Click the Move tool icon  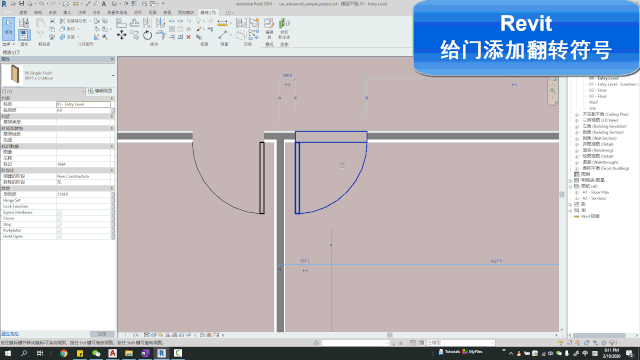pyautogui.click(x=122, y=36)
